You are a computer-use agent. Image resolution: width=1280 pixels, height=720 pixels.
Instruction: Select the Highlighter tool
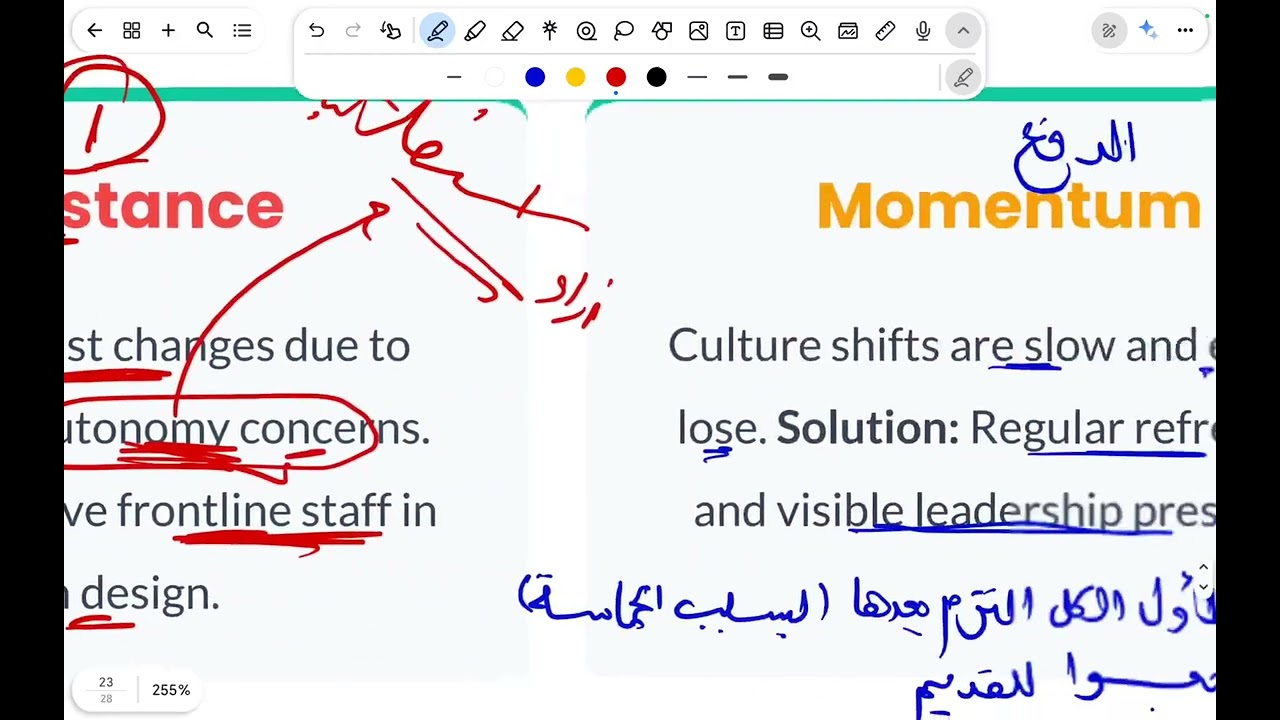[475, 31]
